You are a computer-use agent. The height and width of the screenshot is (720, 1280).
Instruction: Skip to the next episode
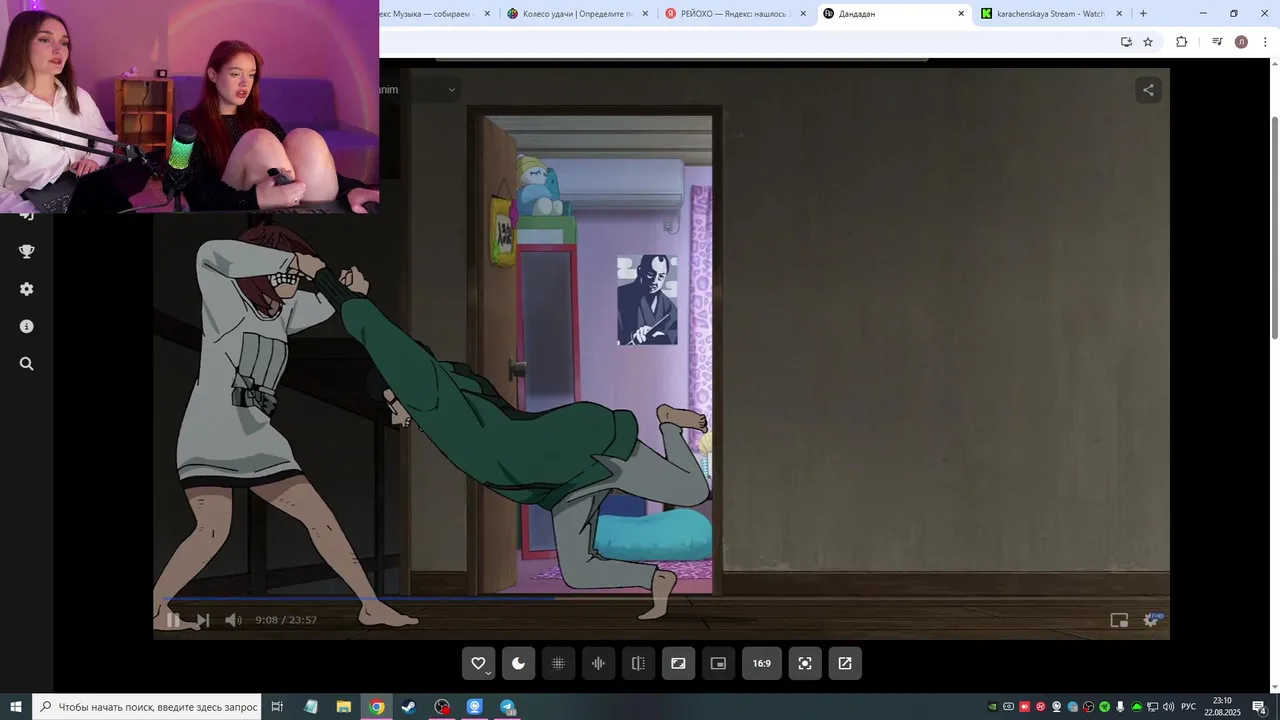[x=203, y=620]
